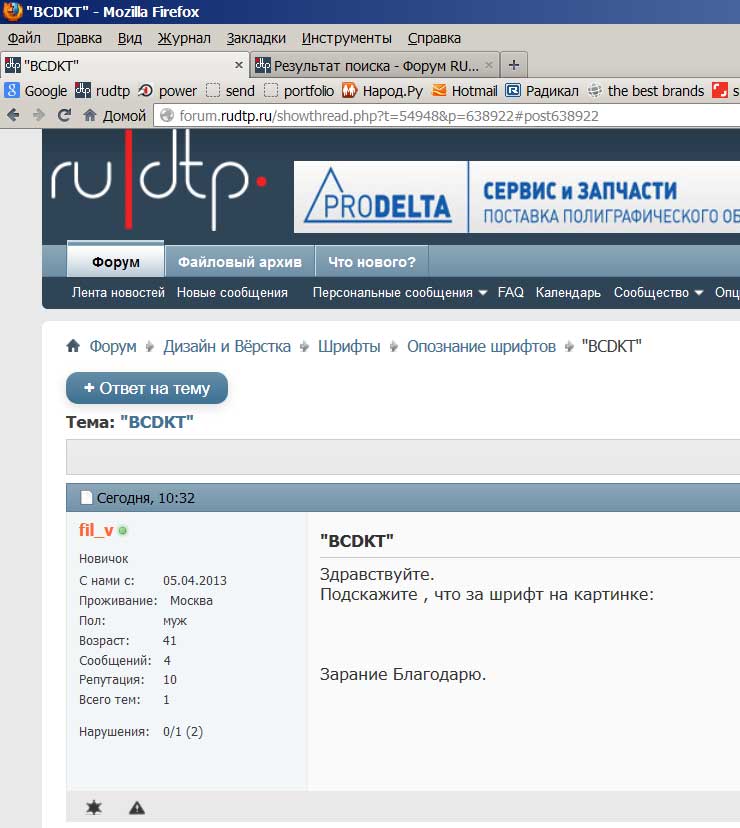The image size is (740, 828).
Task: Click Дизайн и Вёрстка breadcrumb
Action: (x=227, y=346)
